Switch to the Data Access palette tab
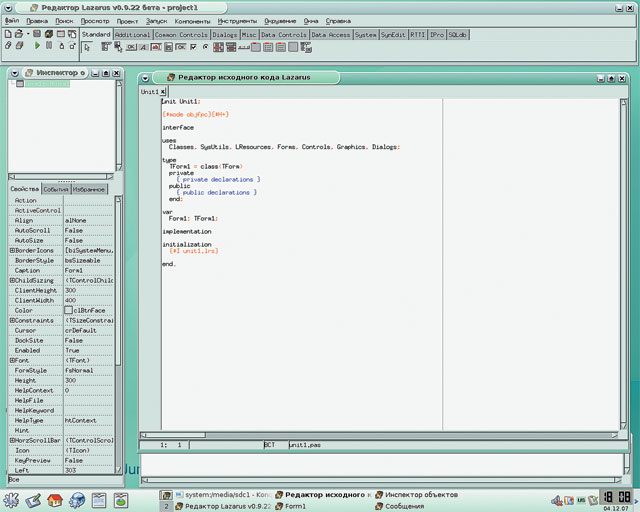The image size is (640, 512). tap(331, 35)
